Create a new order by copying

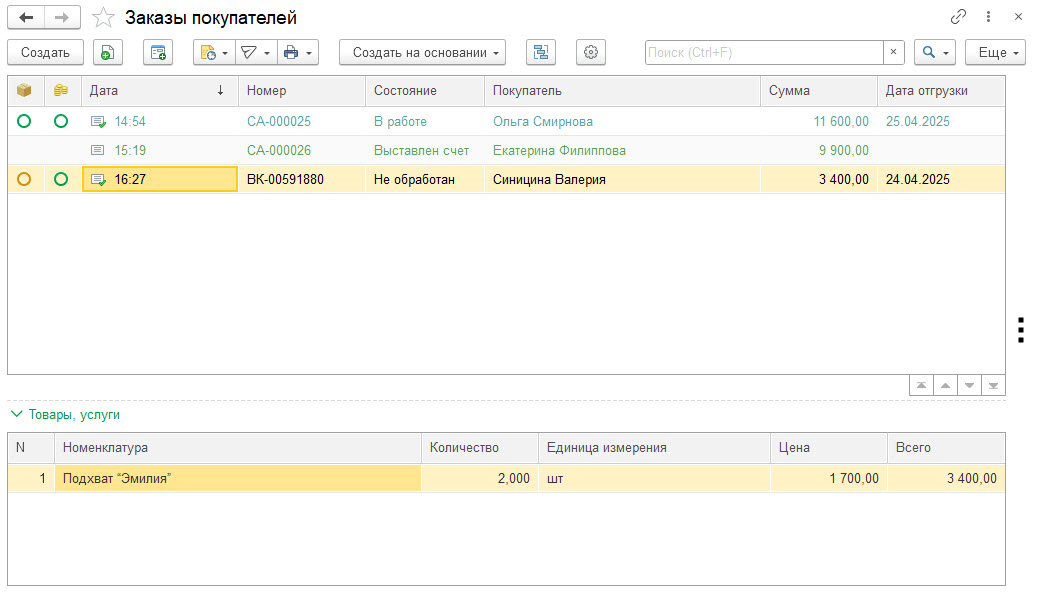click(107, 52)
